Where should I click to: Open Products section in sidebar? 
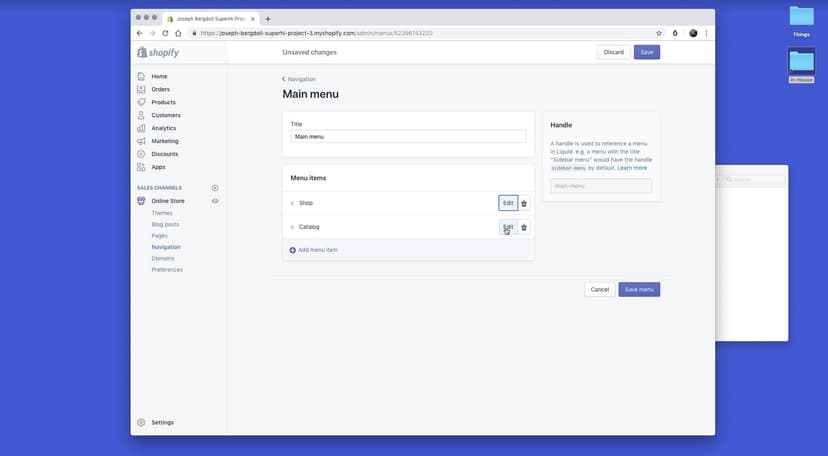coord(163,102)
